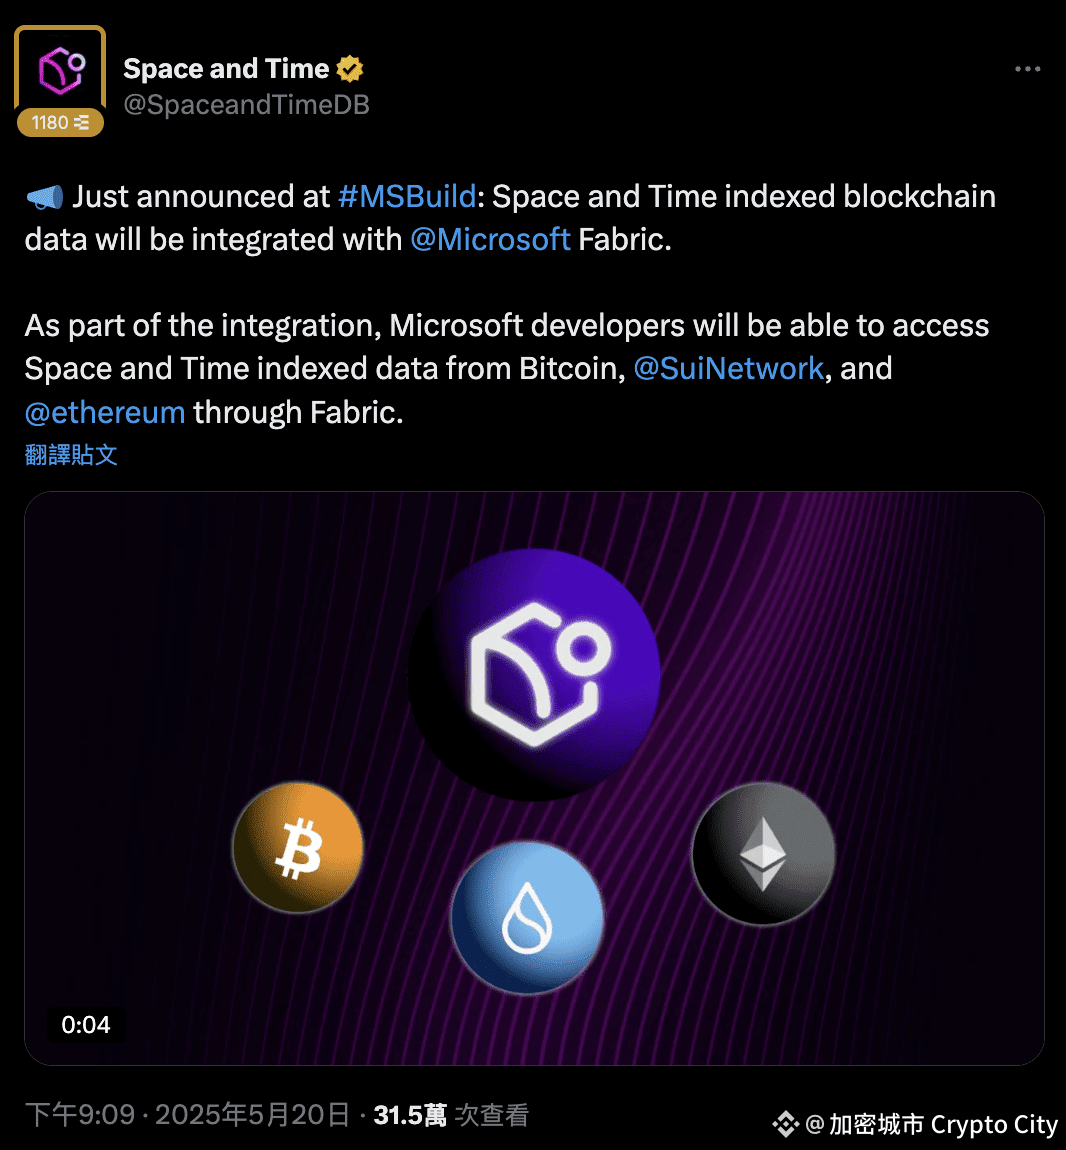Viewport: 1066px width, 1150px height.
Task: Click the 1180 badge on the avatar
Action: (x=59, y=122)
